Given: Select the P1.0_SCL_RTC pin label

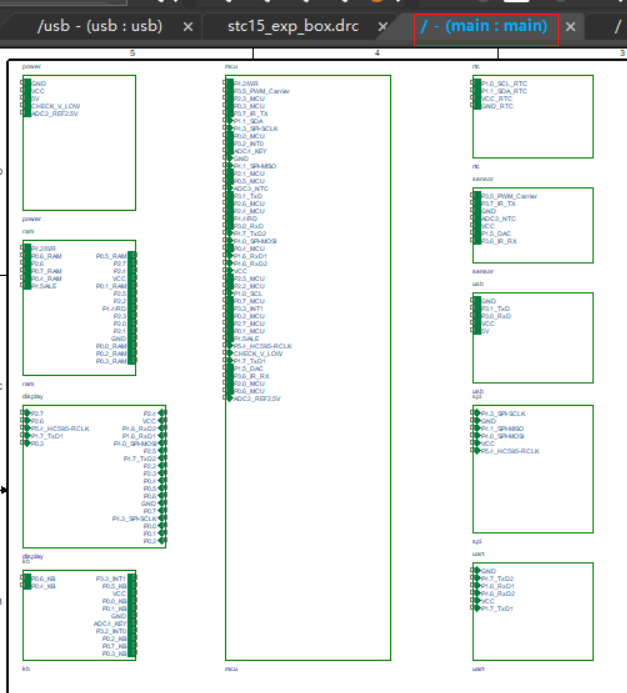Looking at the screenshot, I should click(504, 84).
